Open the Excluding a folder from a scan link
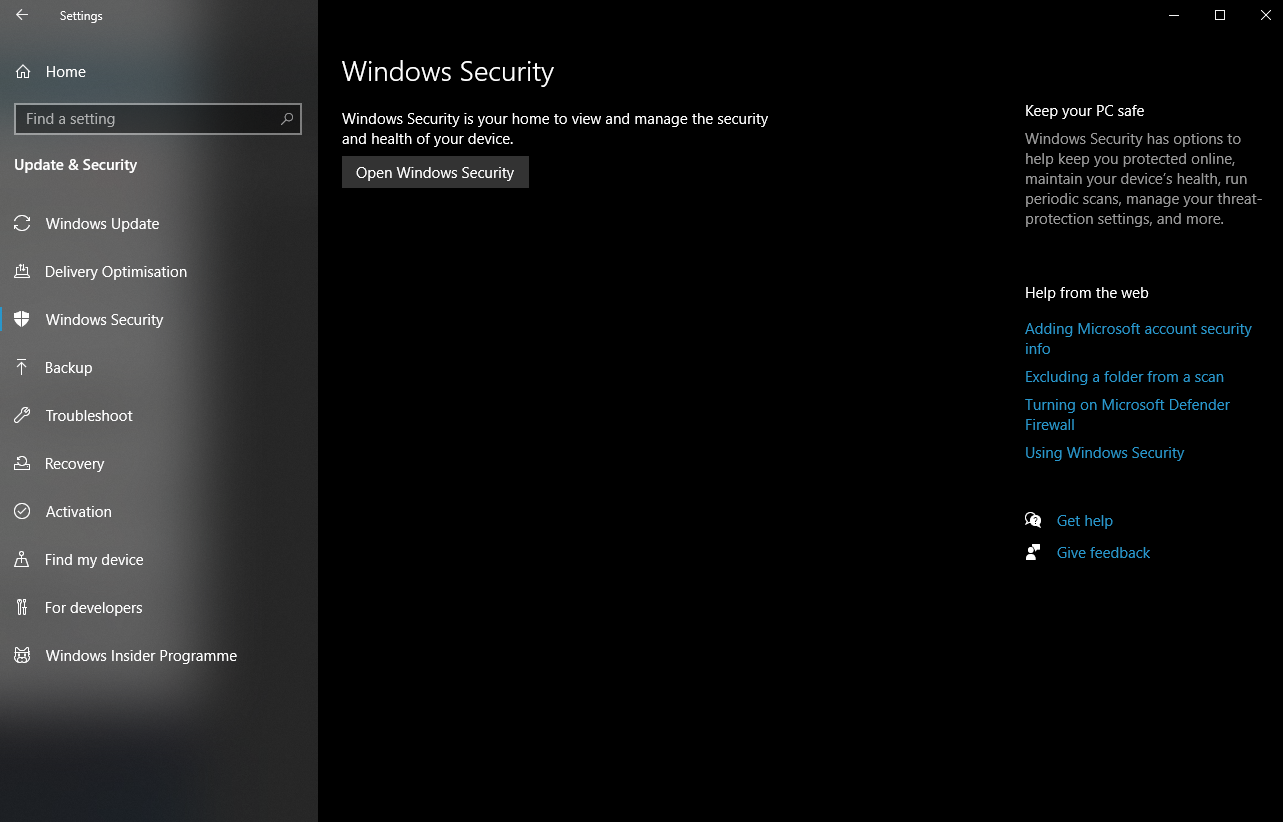The width and height of the screenshot is (1283, 822). [x=1124, y=377]
